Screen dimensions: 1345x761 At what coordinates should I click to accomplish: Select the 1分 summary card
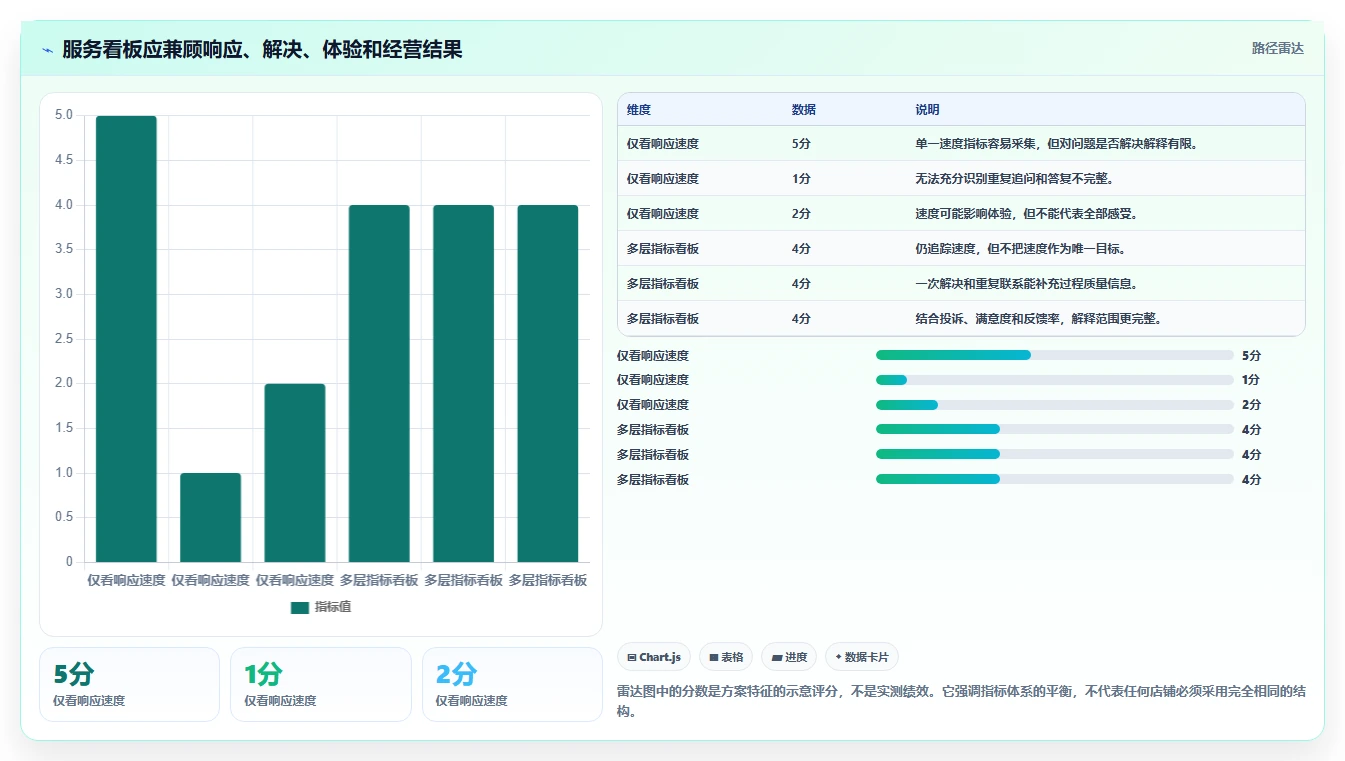pos(321,684)
